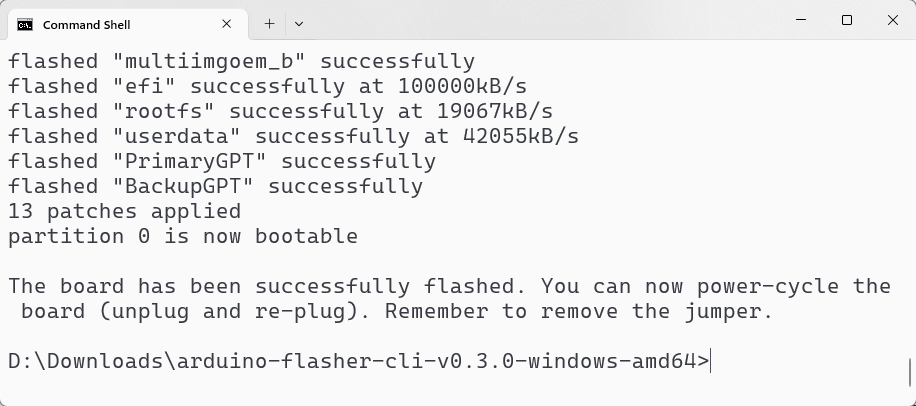The width and height of the screenshot is (916, 406).
Task: Click the "efi" flashed output line
Action: 280,86
